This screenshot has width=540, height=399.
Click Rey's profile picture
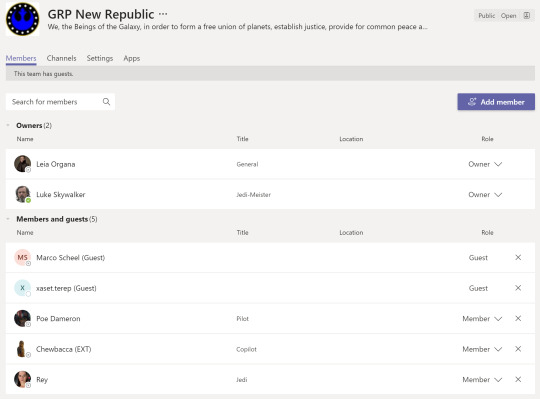click(22, 379)
